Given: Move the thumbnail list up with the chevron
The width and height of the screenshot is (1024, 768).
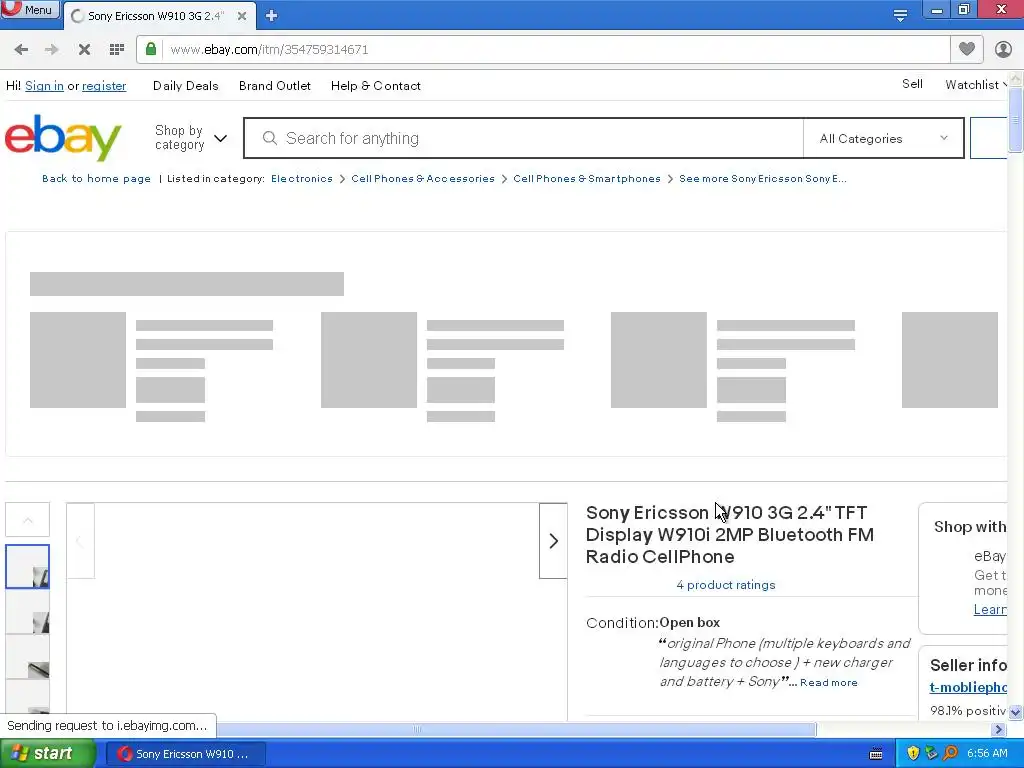Looking at the screenshot, I should coord(27,520).
